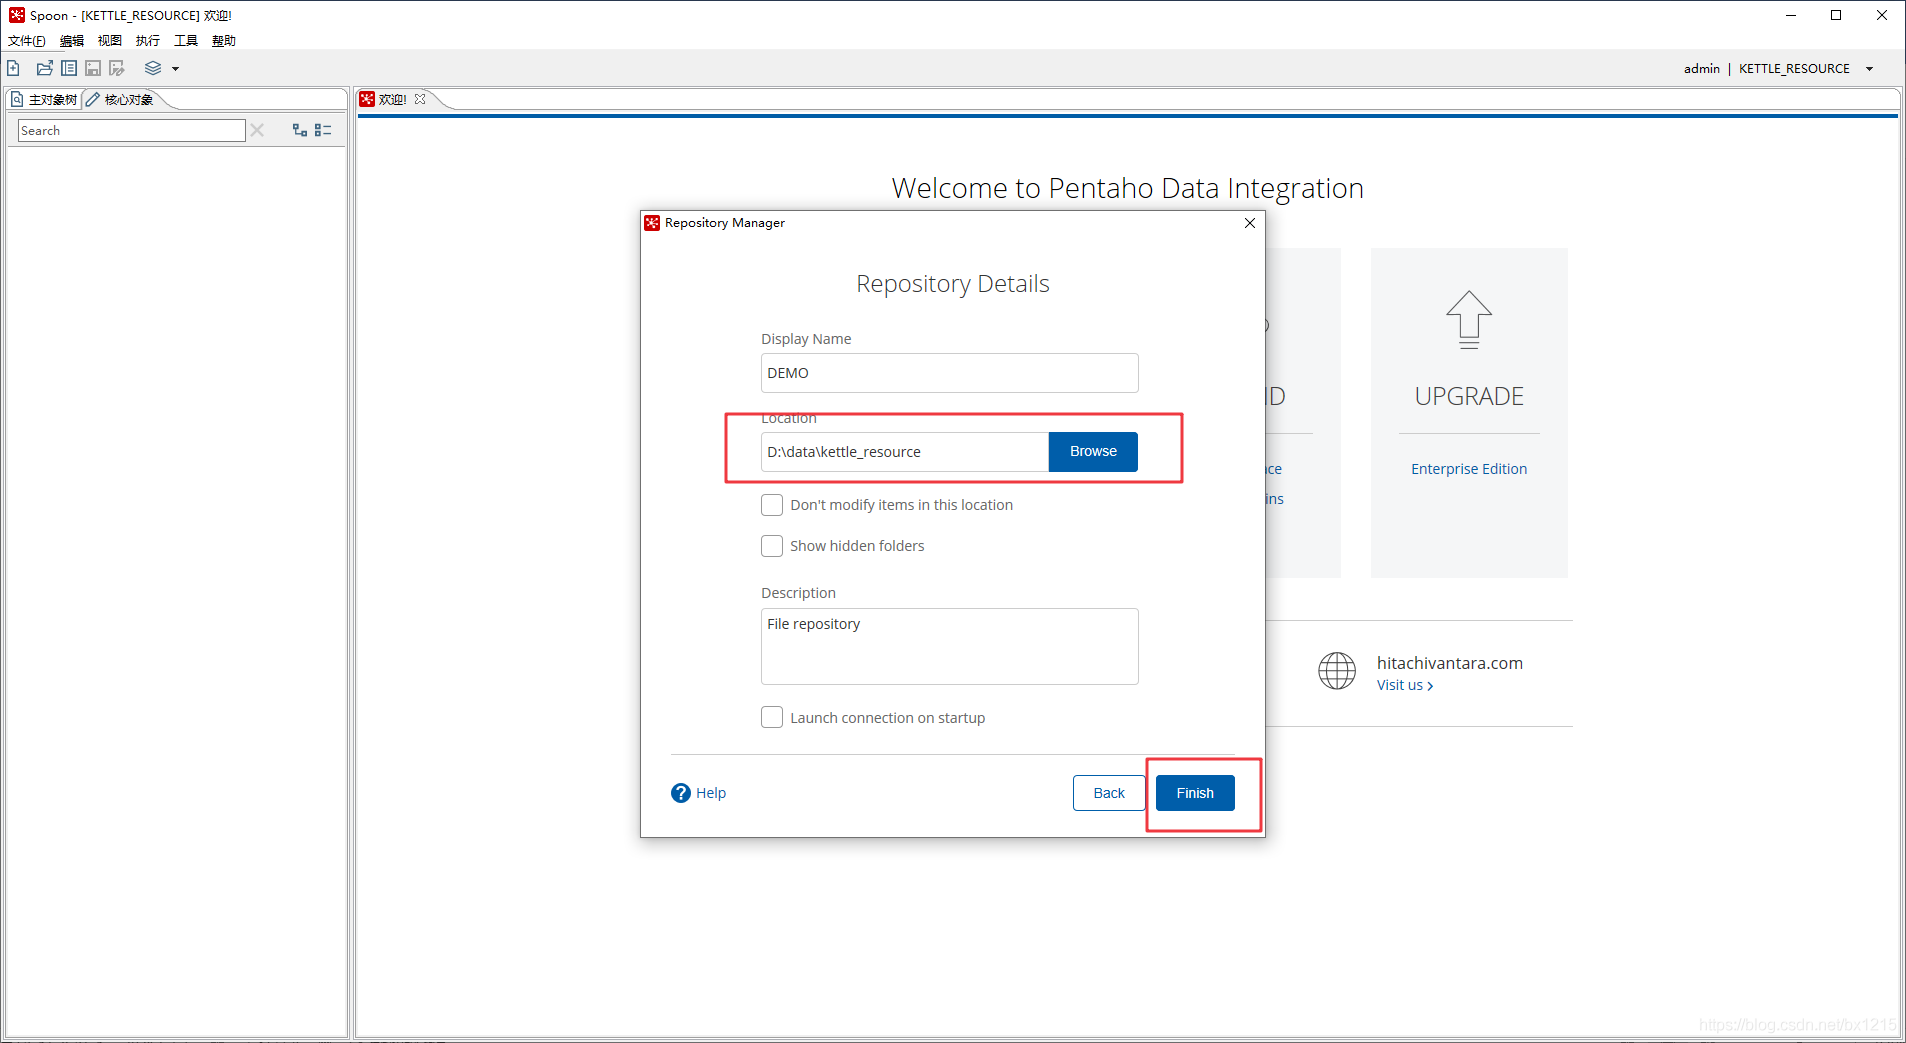Click the Help question mark icon
This screenshot has height=1043, width=1906.
681,793
